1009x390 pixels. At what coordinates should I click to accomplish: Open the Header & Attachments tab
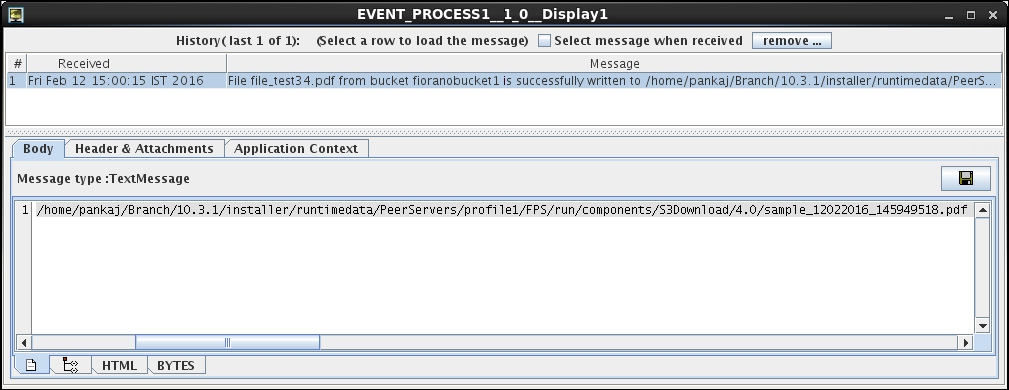tap(144, 149)
